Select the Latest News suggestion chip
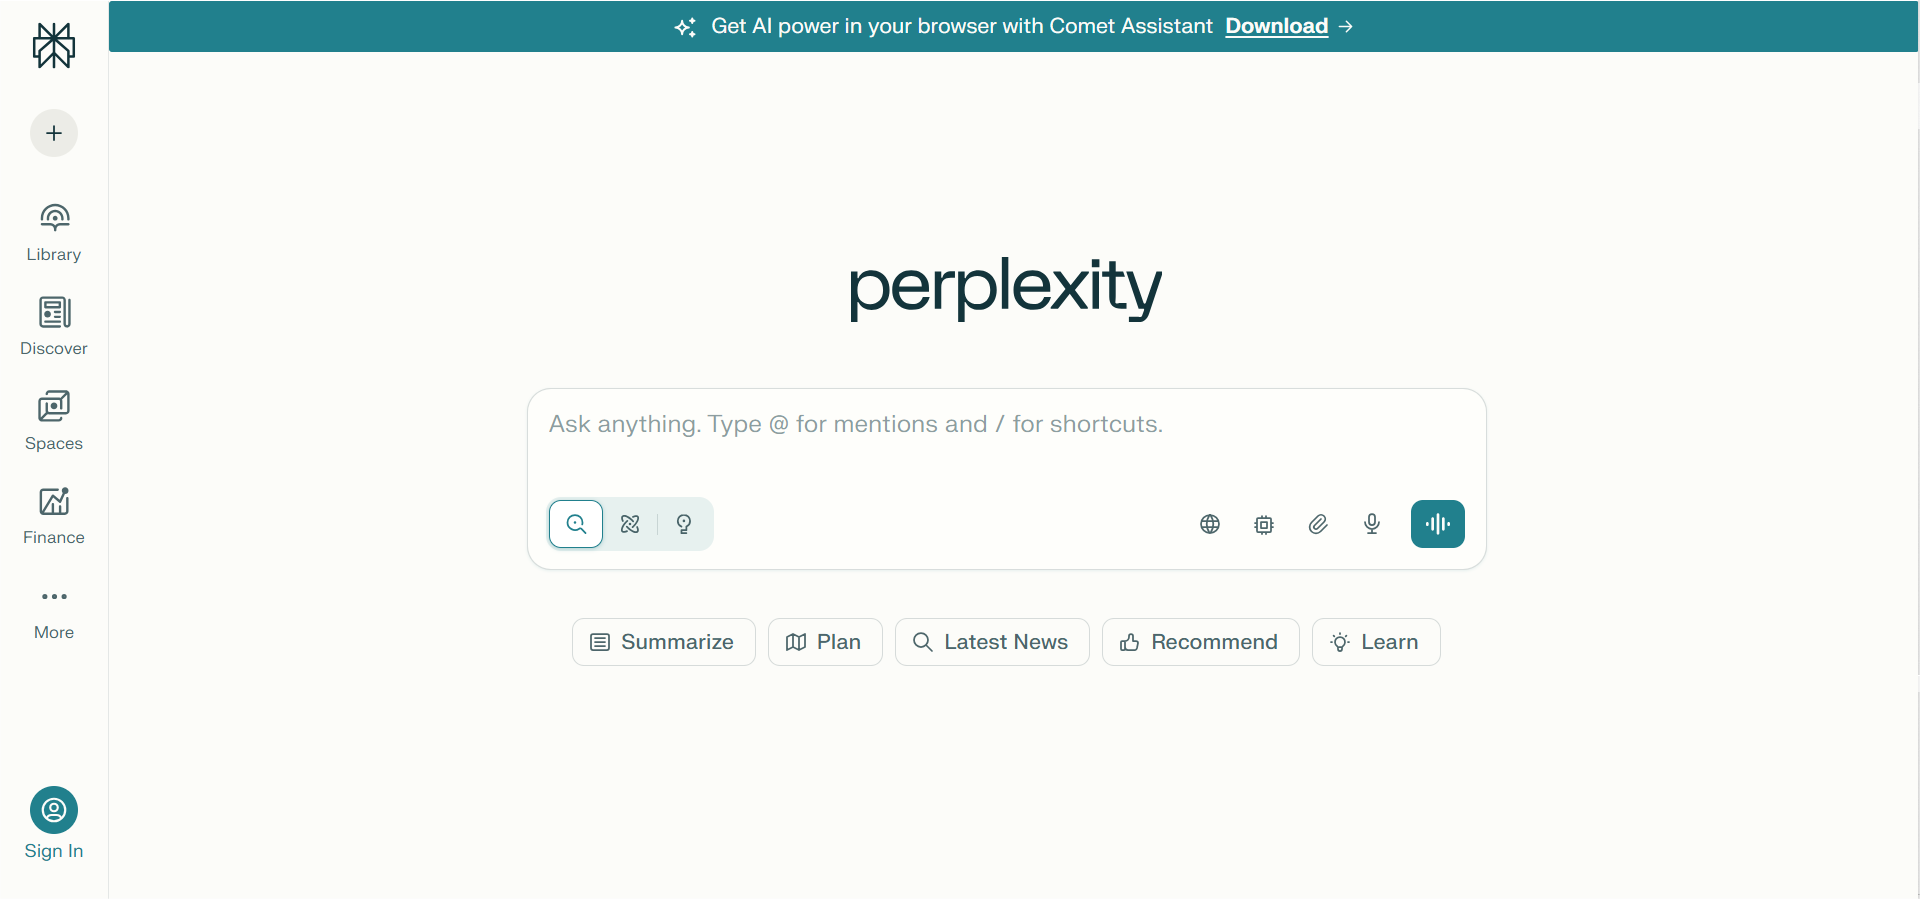Viewport: 1920px width, 899px height. (992, 642)
